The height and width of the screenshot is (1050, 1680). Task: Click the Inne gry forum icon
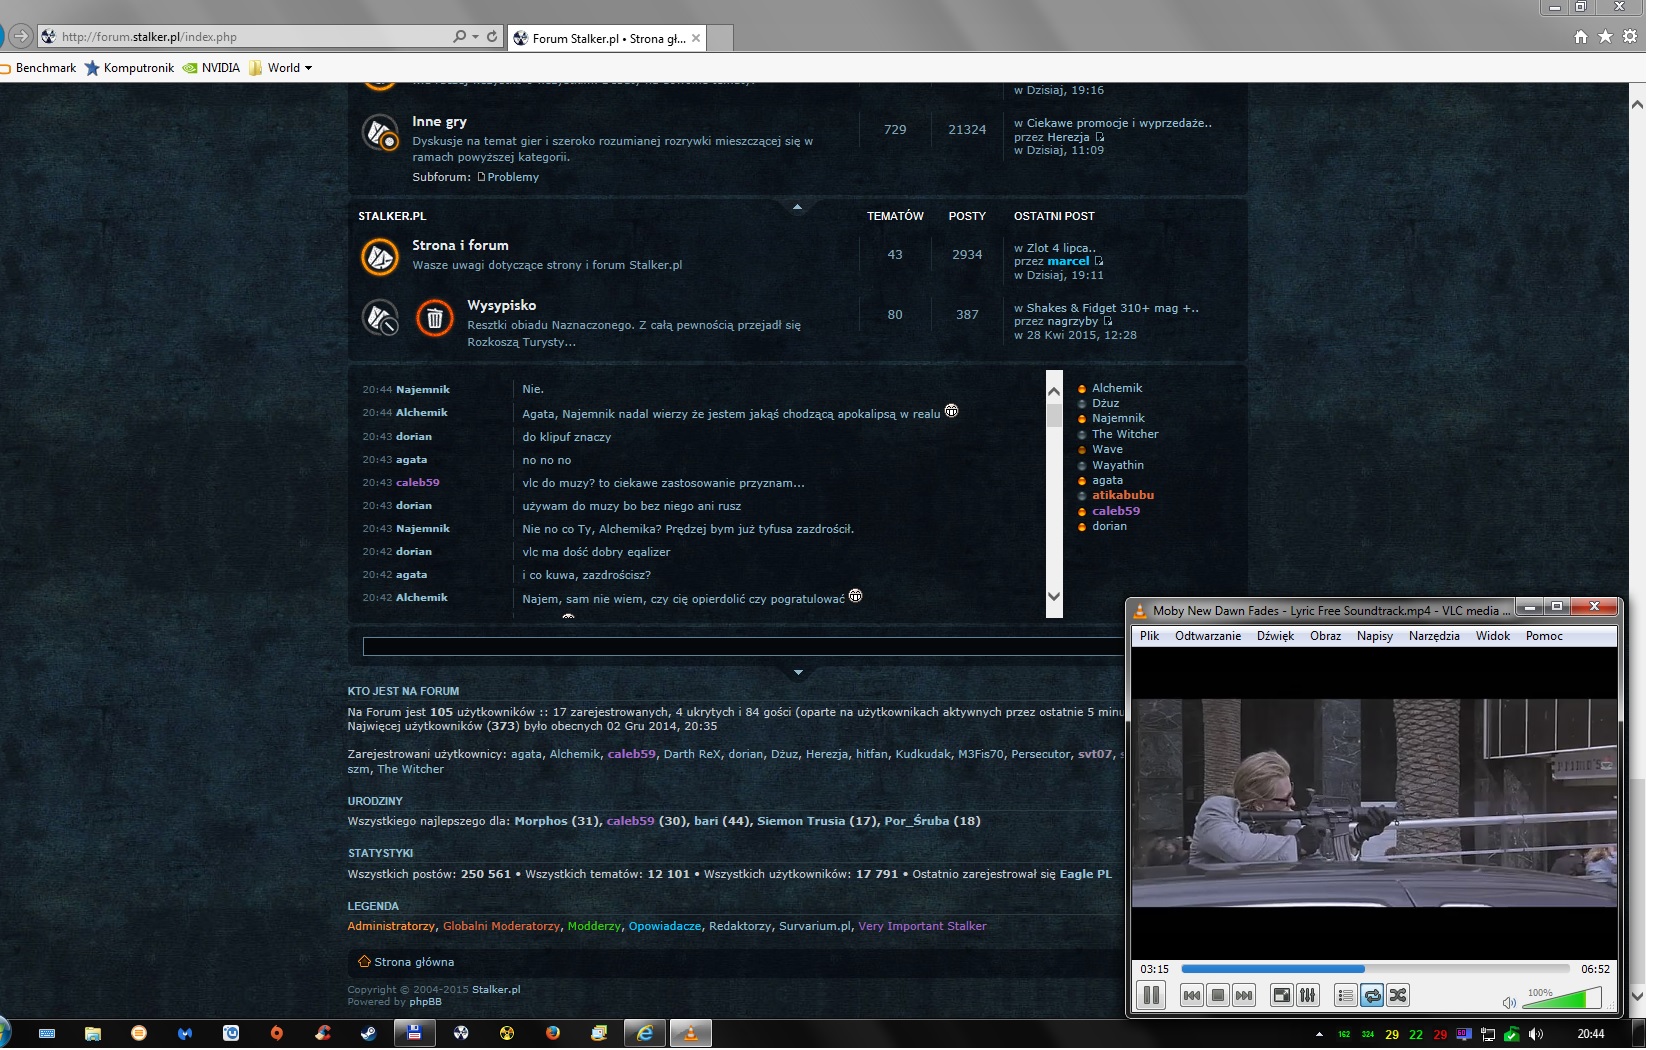pyautogui.click(x=380, y=132)
